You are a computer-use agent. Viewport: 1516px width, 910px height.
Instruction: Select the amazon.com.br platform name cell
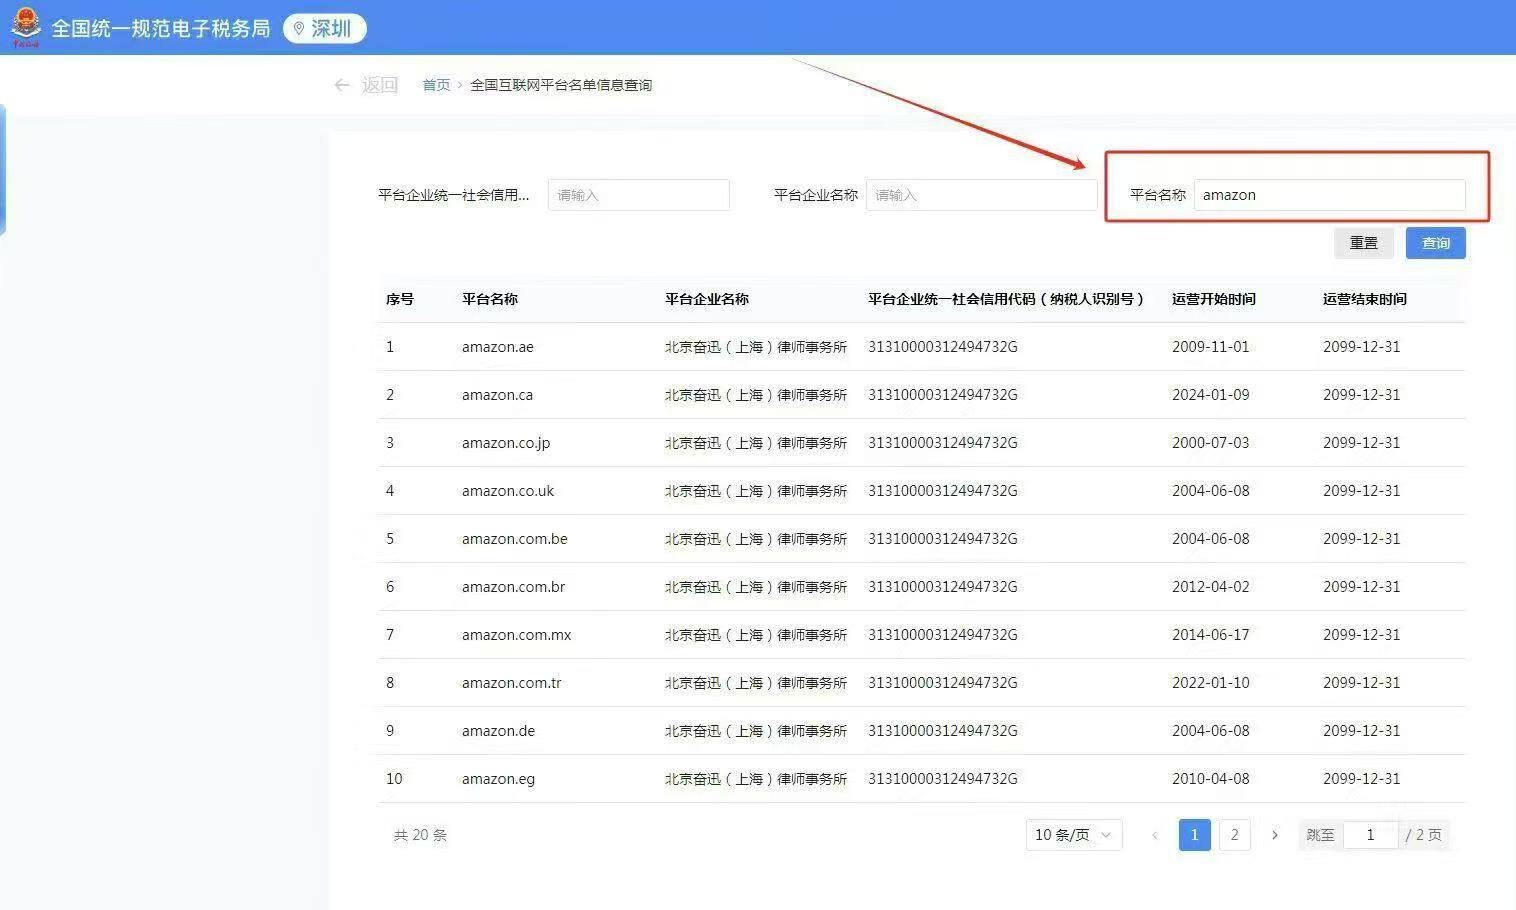pos(514,587)
